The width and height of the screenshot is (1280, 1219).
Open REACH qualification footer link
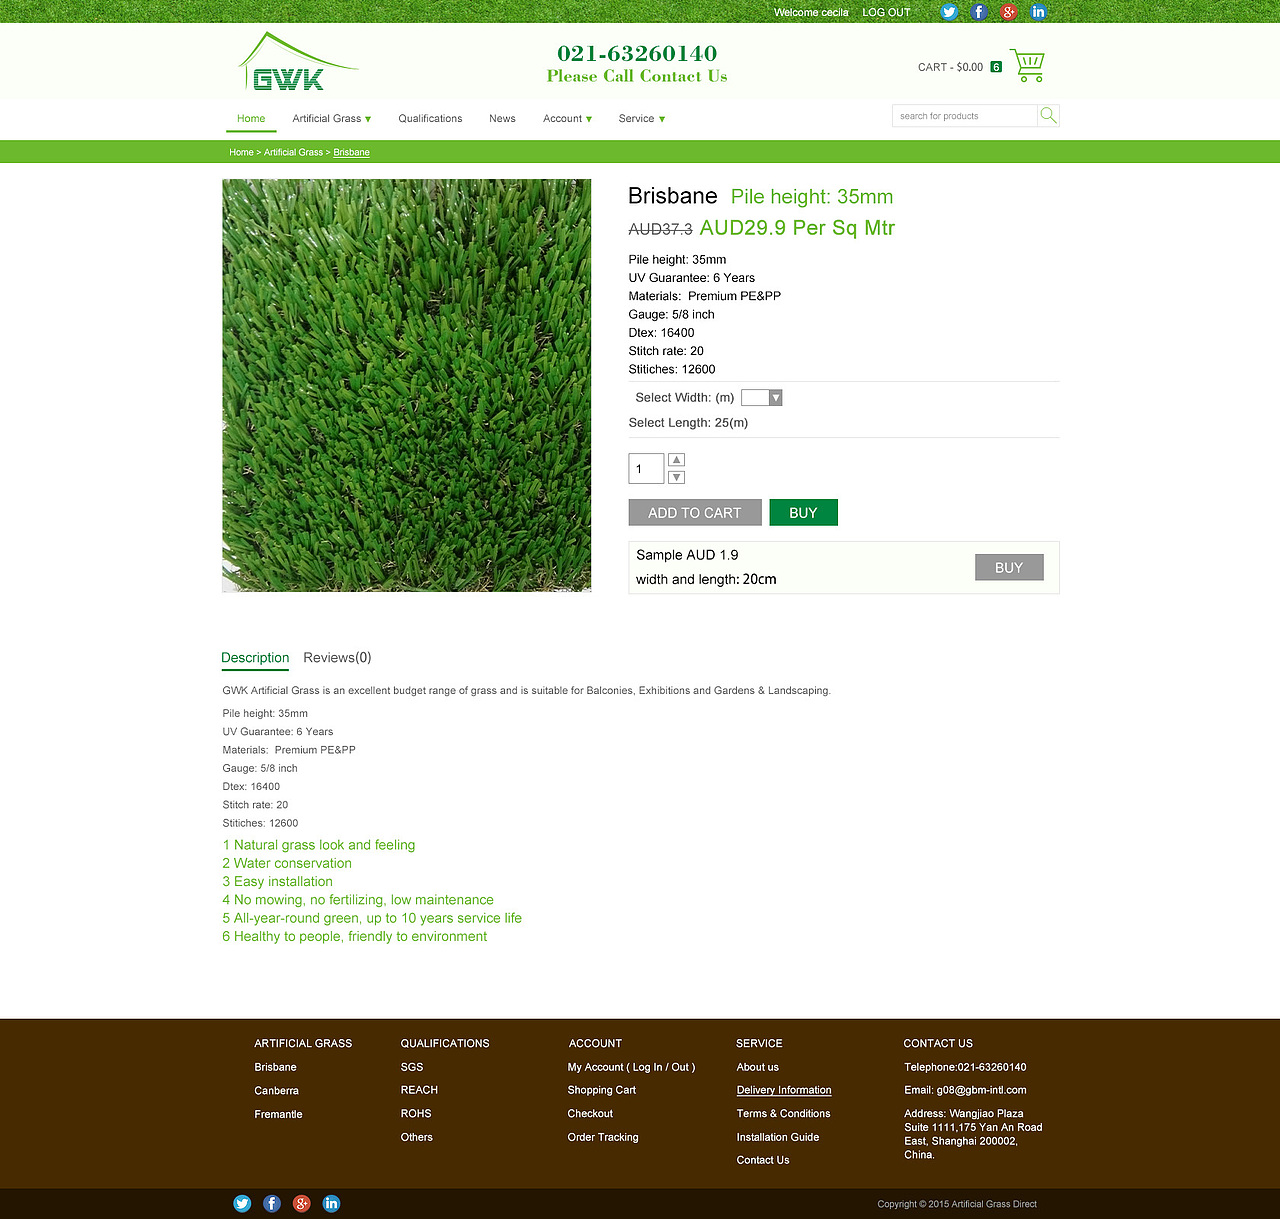(419, 1090)
